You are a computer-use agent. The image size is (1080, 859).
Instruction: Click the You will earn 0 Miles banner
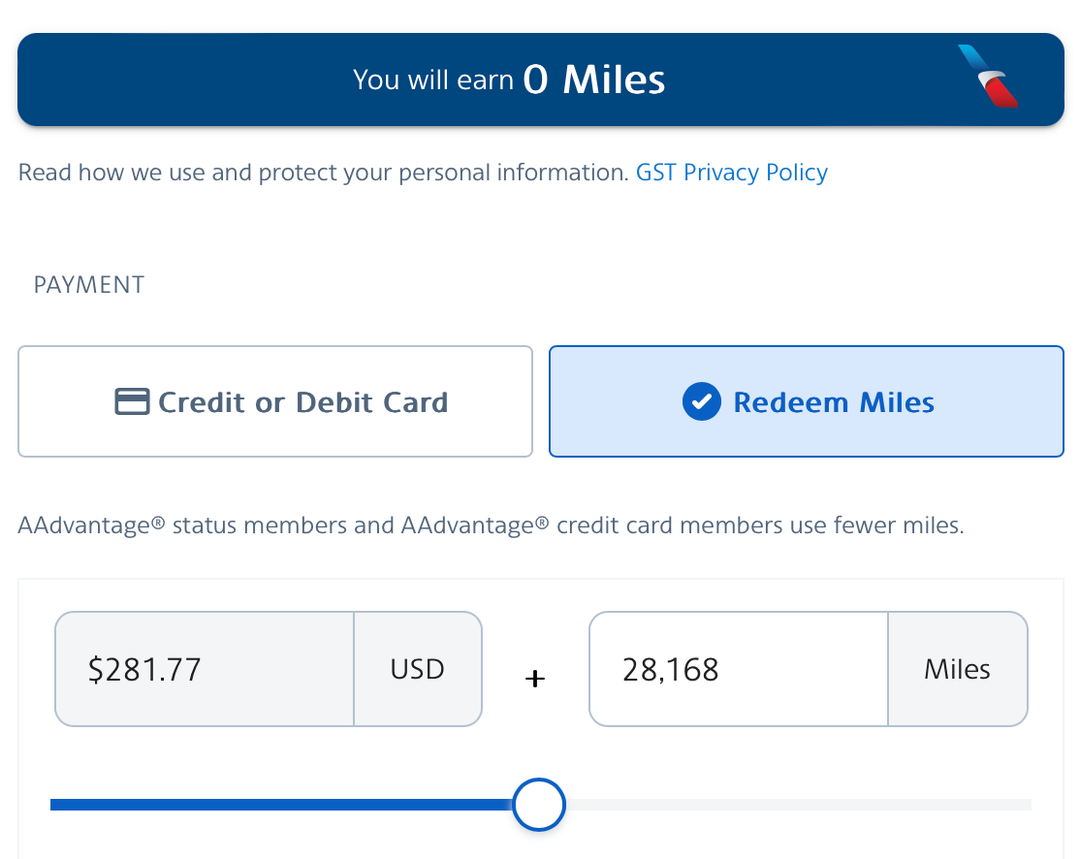click(540, 79)
